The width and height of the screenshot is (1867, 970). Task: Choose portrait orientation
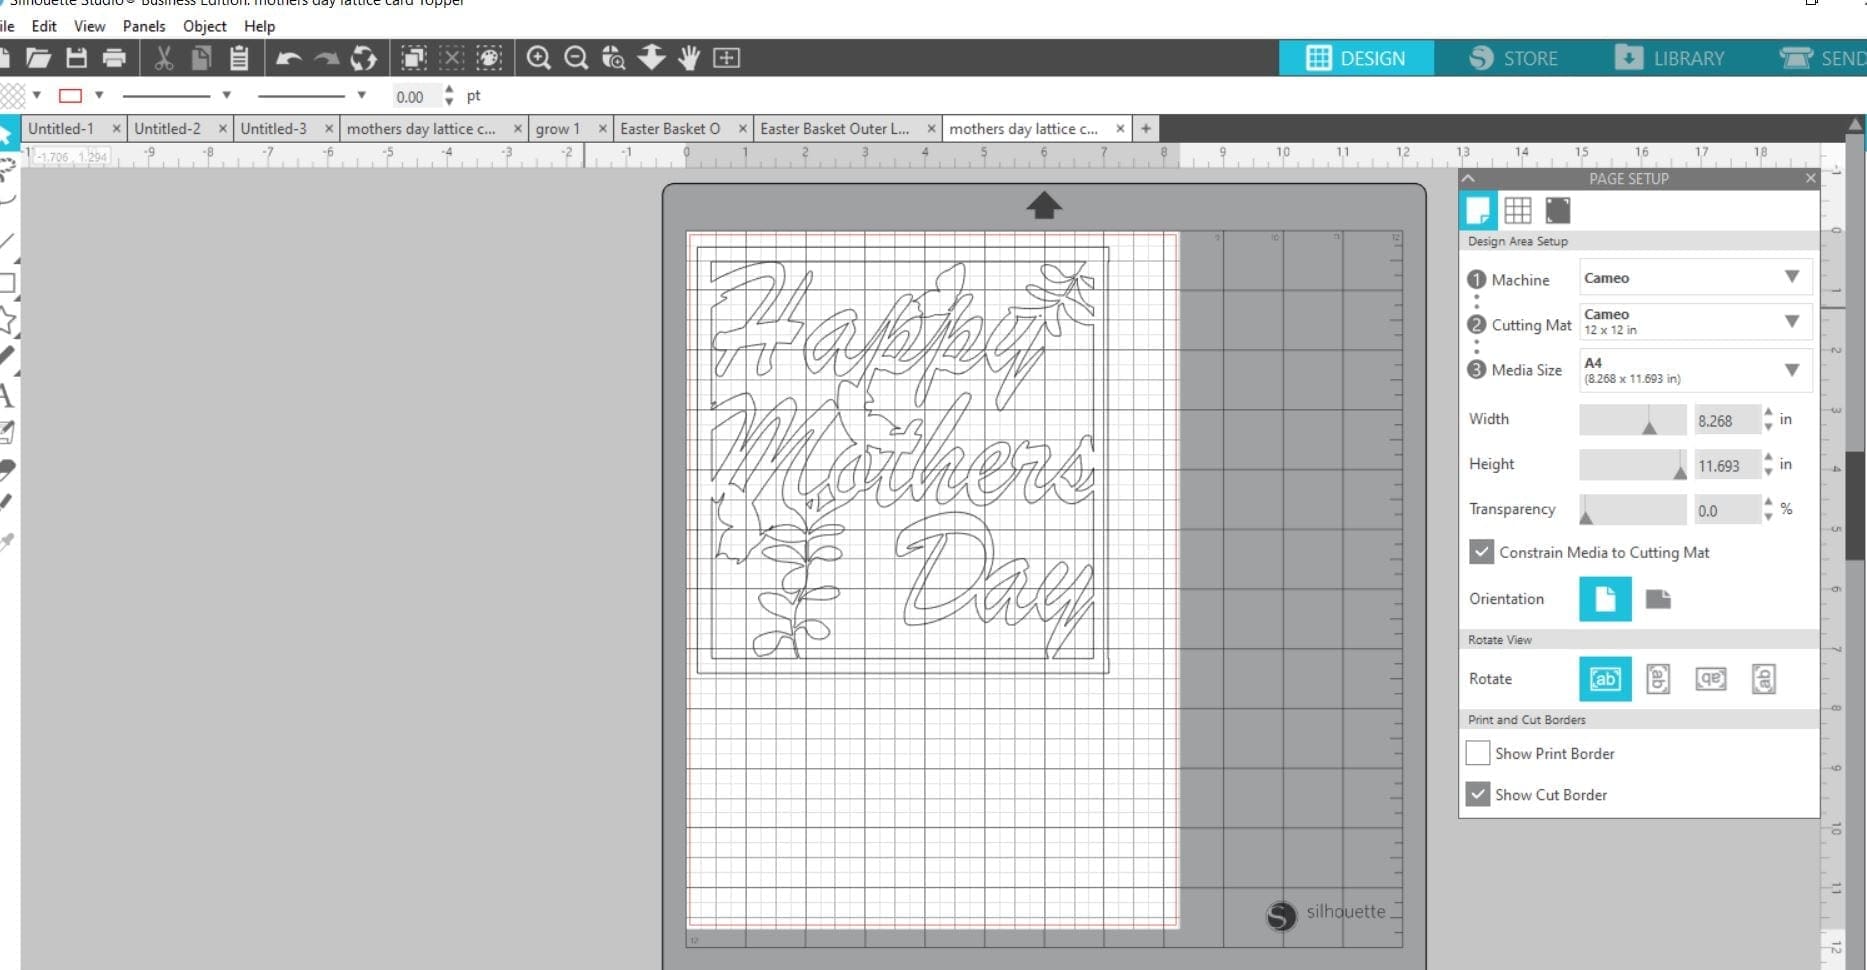coord(1605,599)
